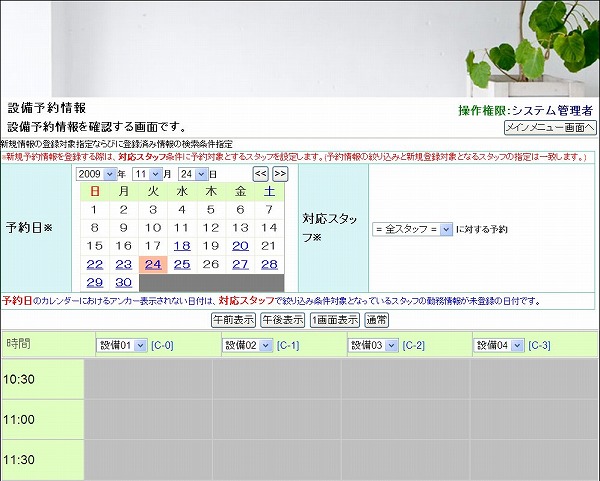600x481 pixels.
Task: Click the [C-3] column link
Action: click(539, 345)
